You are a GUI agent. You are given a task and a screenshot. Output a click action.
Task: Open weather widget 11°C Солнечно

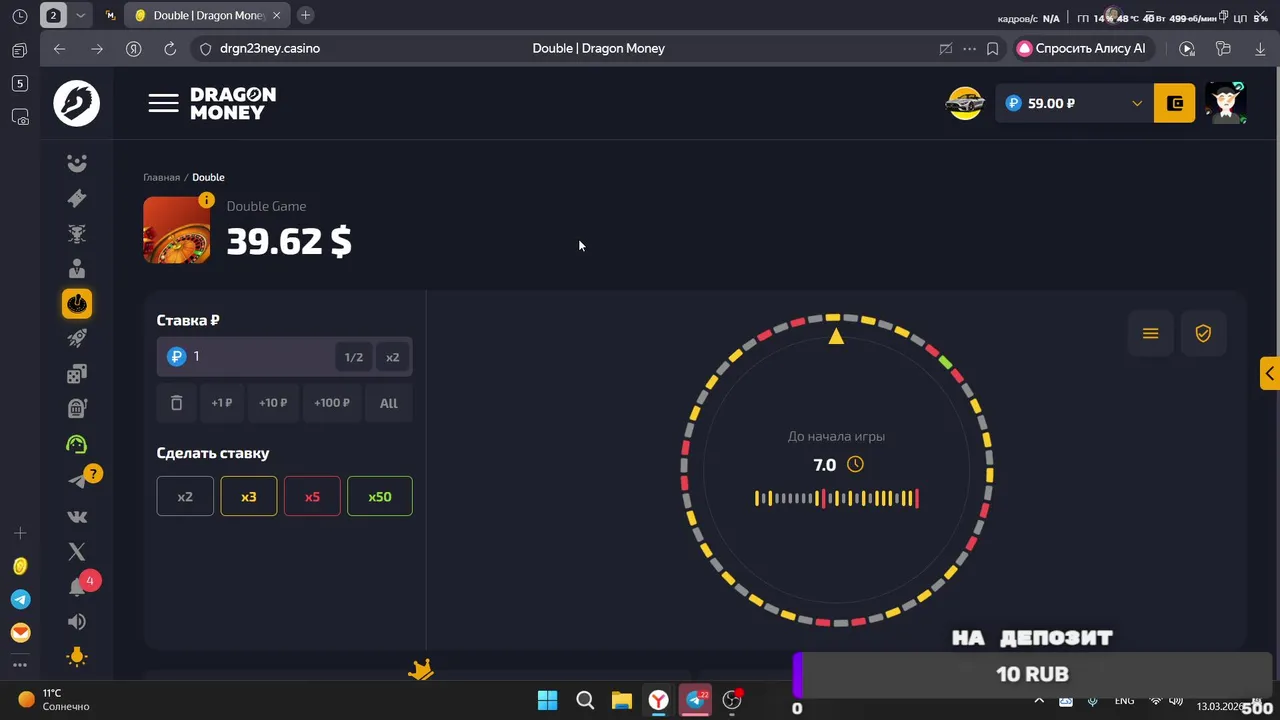point(55,699)
